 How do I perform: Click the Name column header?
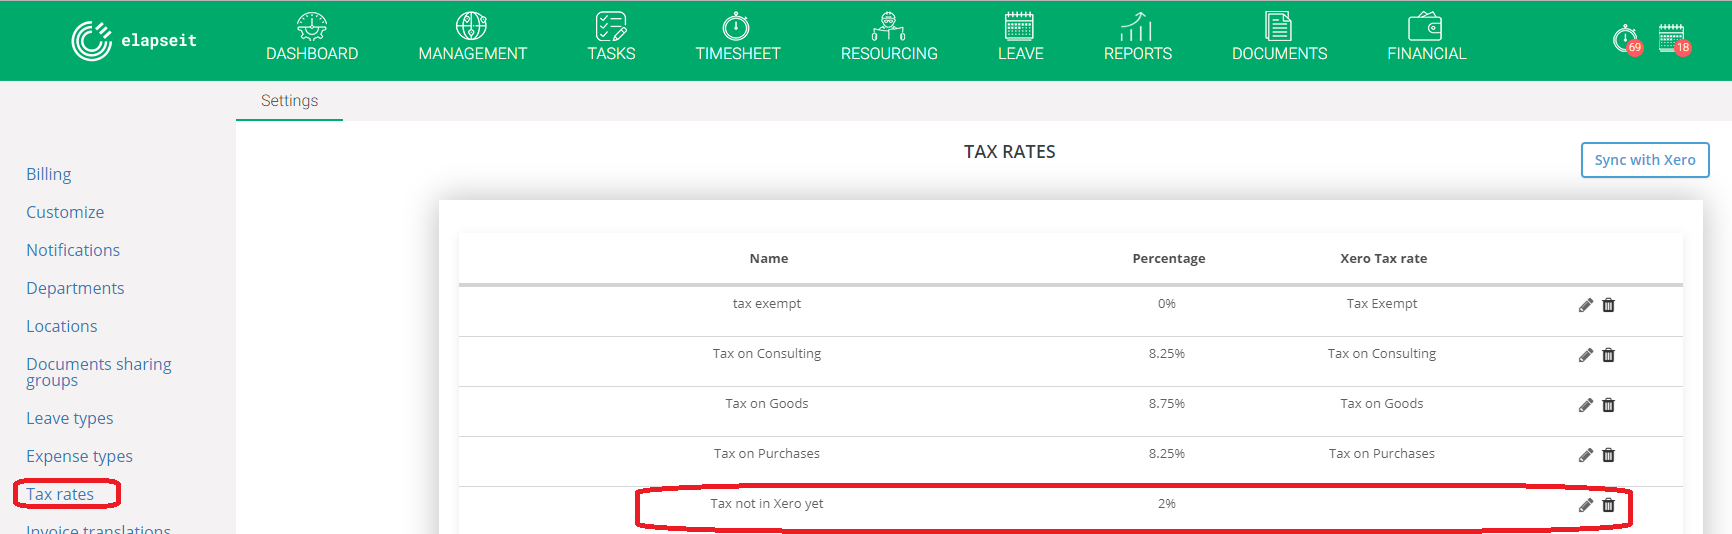(x=769, y=258)
